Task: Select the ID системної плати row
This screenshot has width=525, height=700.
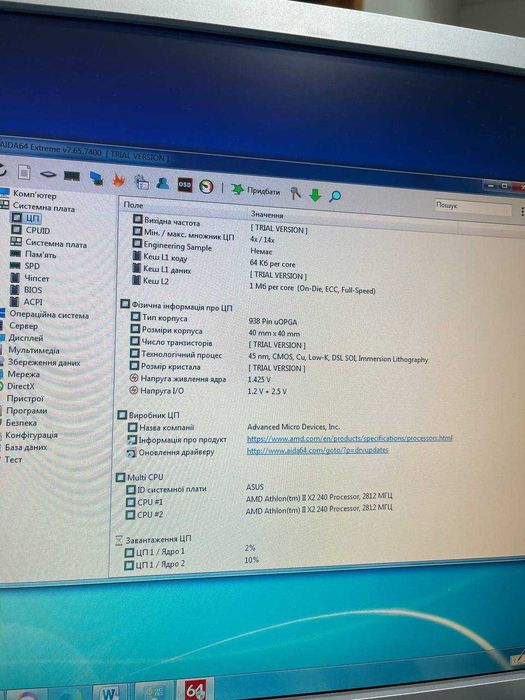Action: (x=196, y=488)
